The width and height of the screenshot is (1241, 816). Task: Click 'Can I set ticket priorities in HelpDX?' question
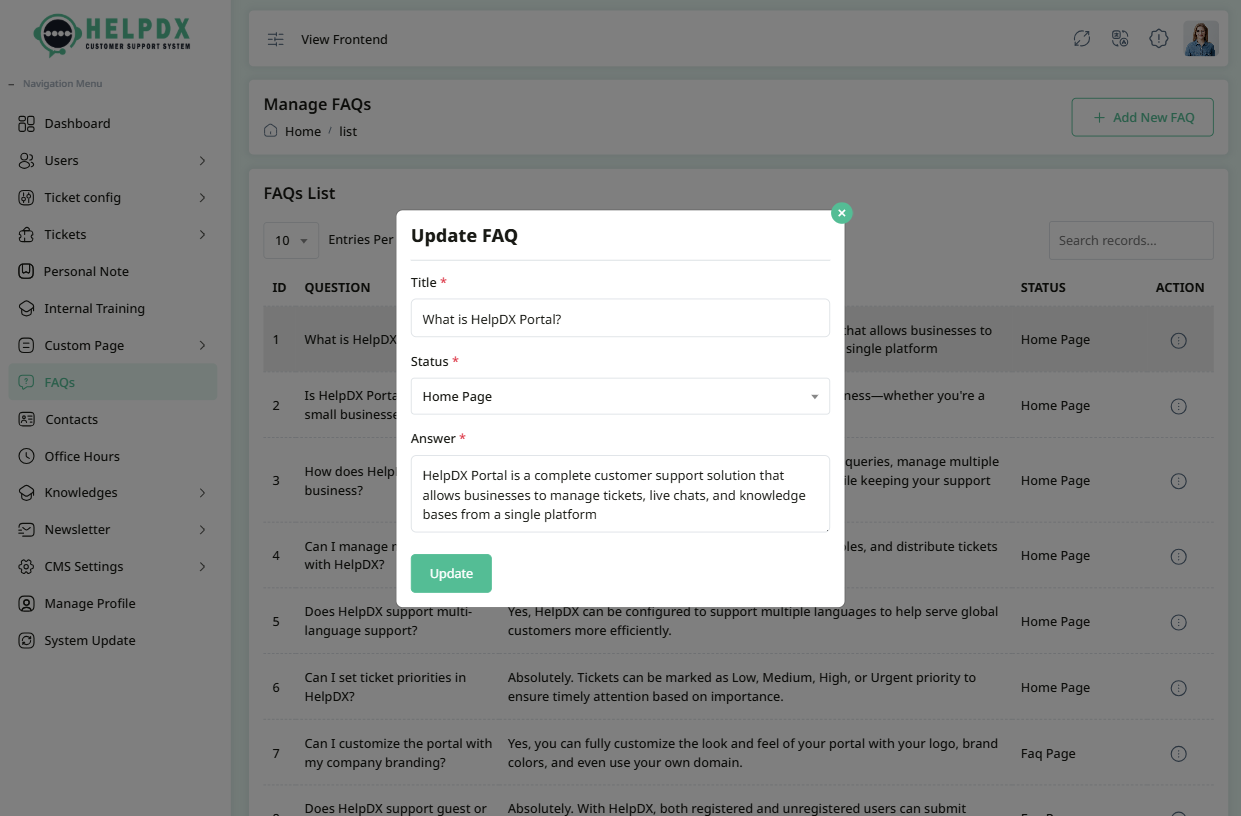tap(385, 687)
